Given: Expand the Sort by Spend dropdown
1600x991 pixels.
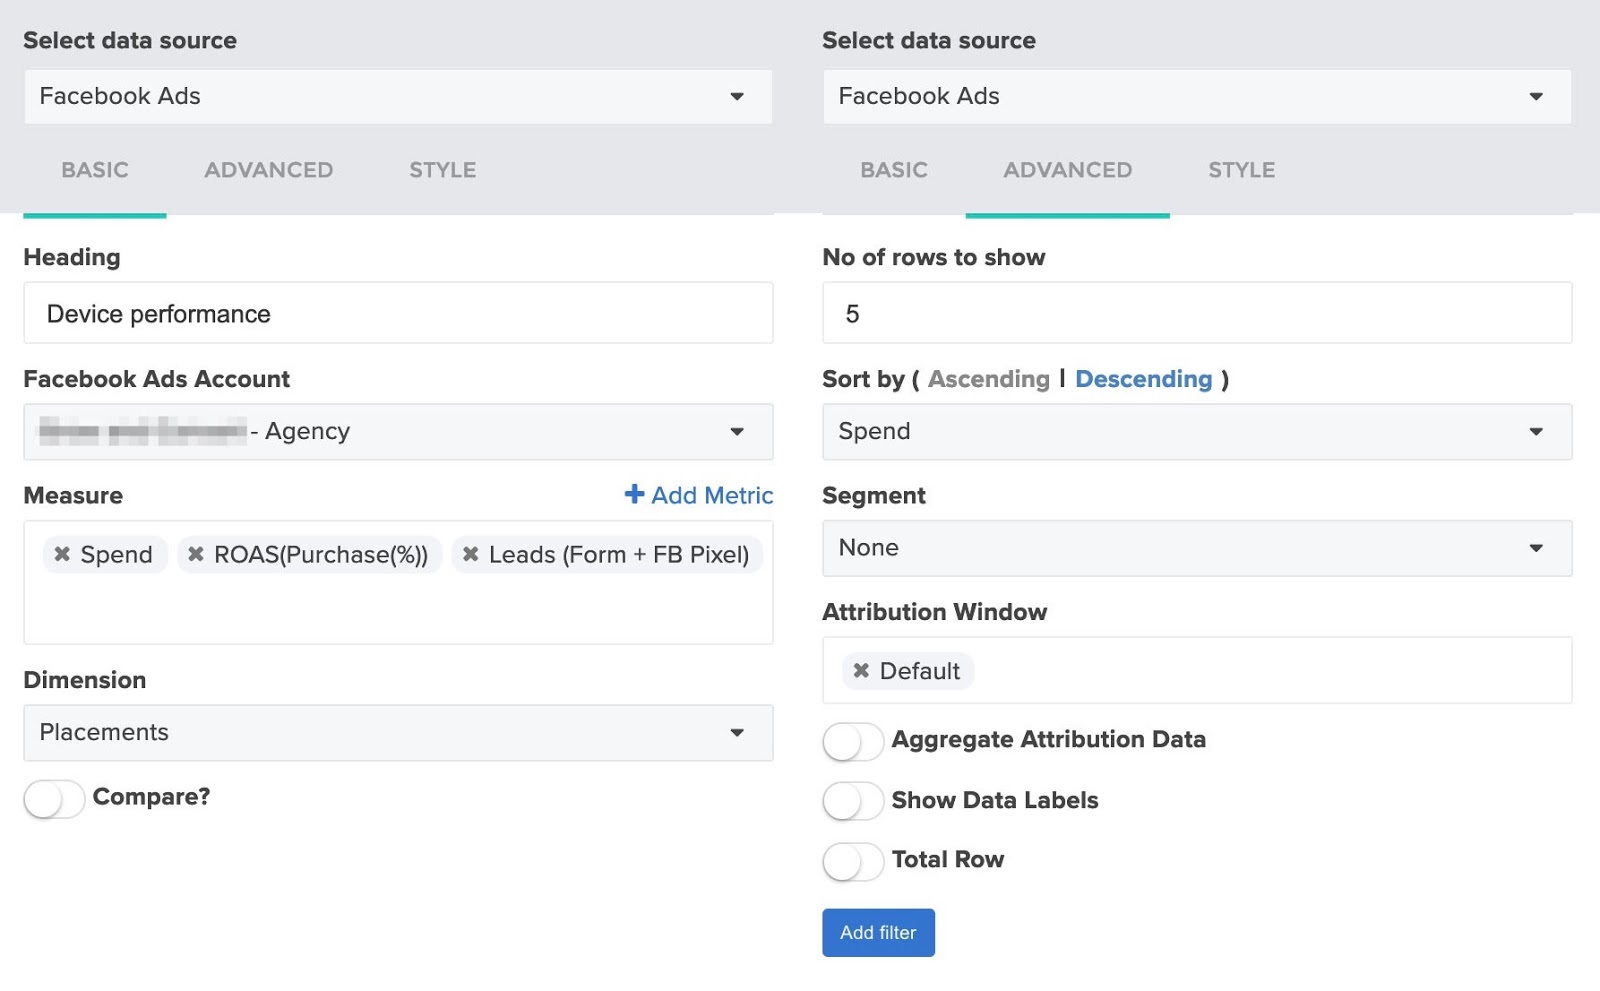Looking at the screenshot, I should click(1196, 432).
